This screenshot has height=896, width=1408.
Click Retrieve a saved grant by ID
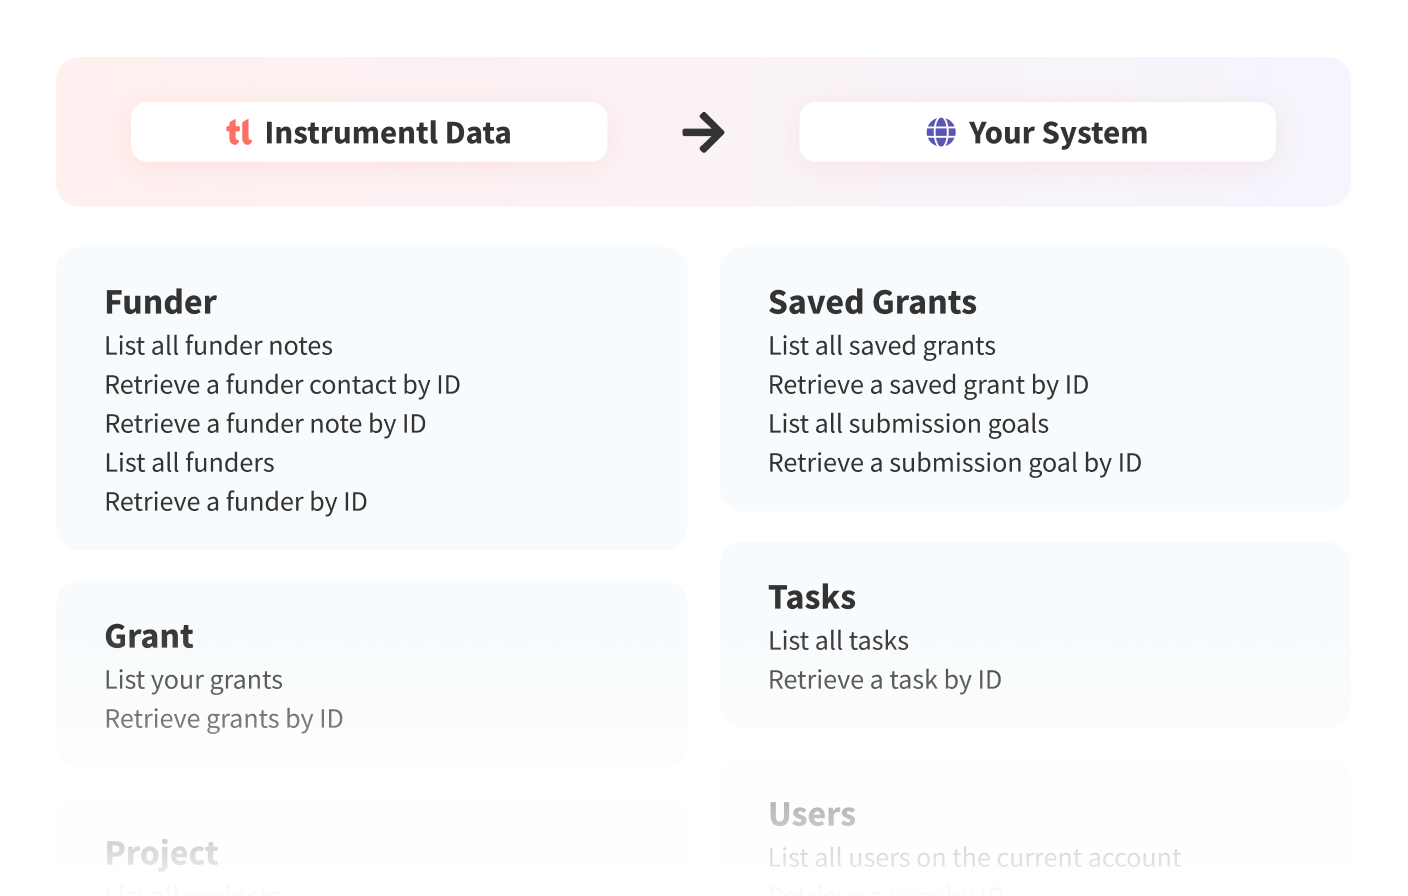point(929,385)
